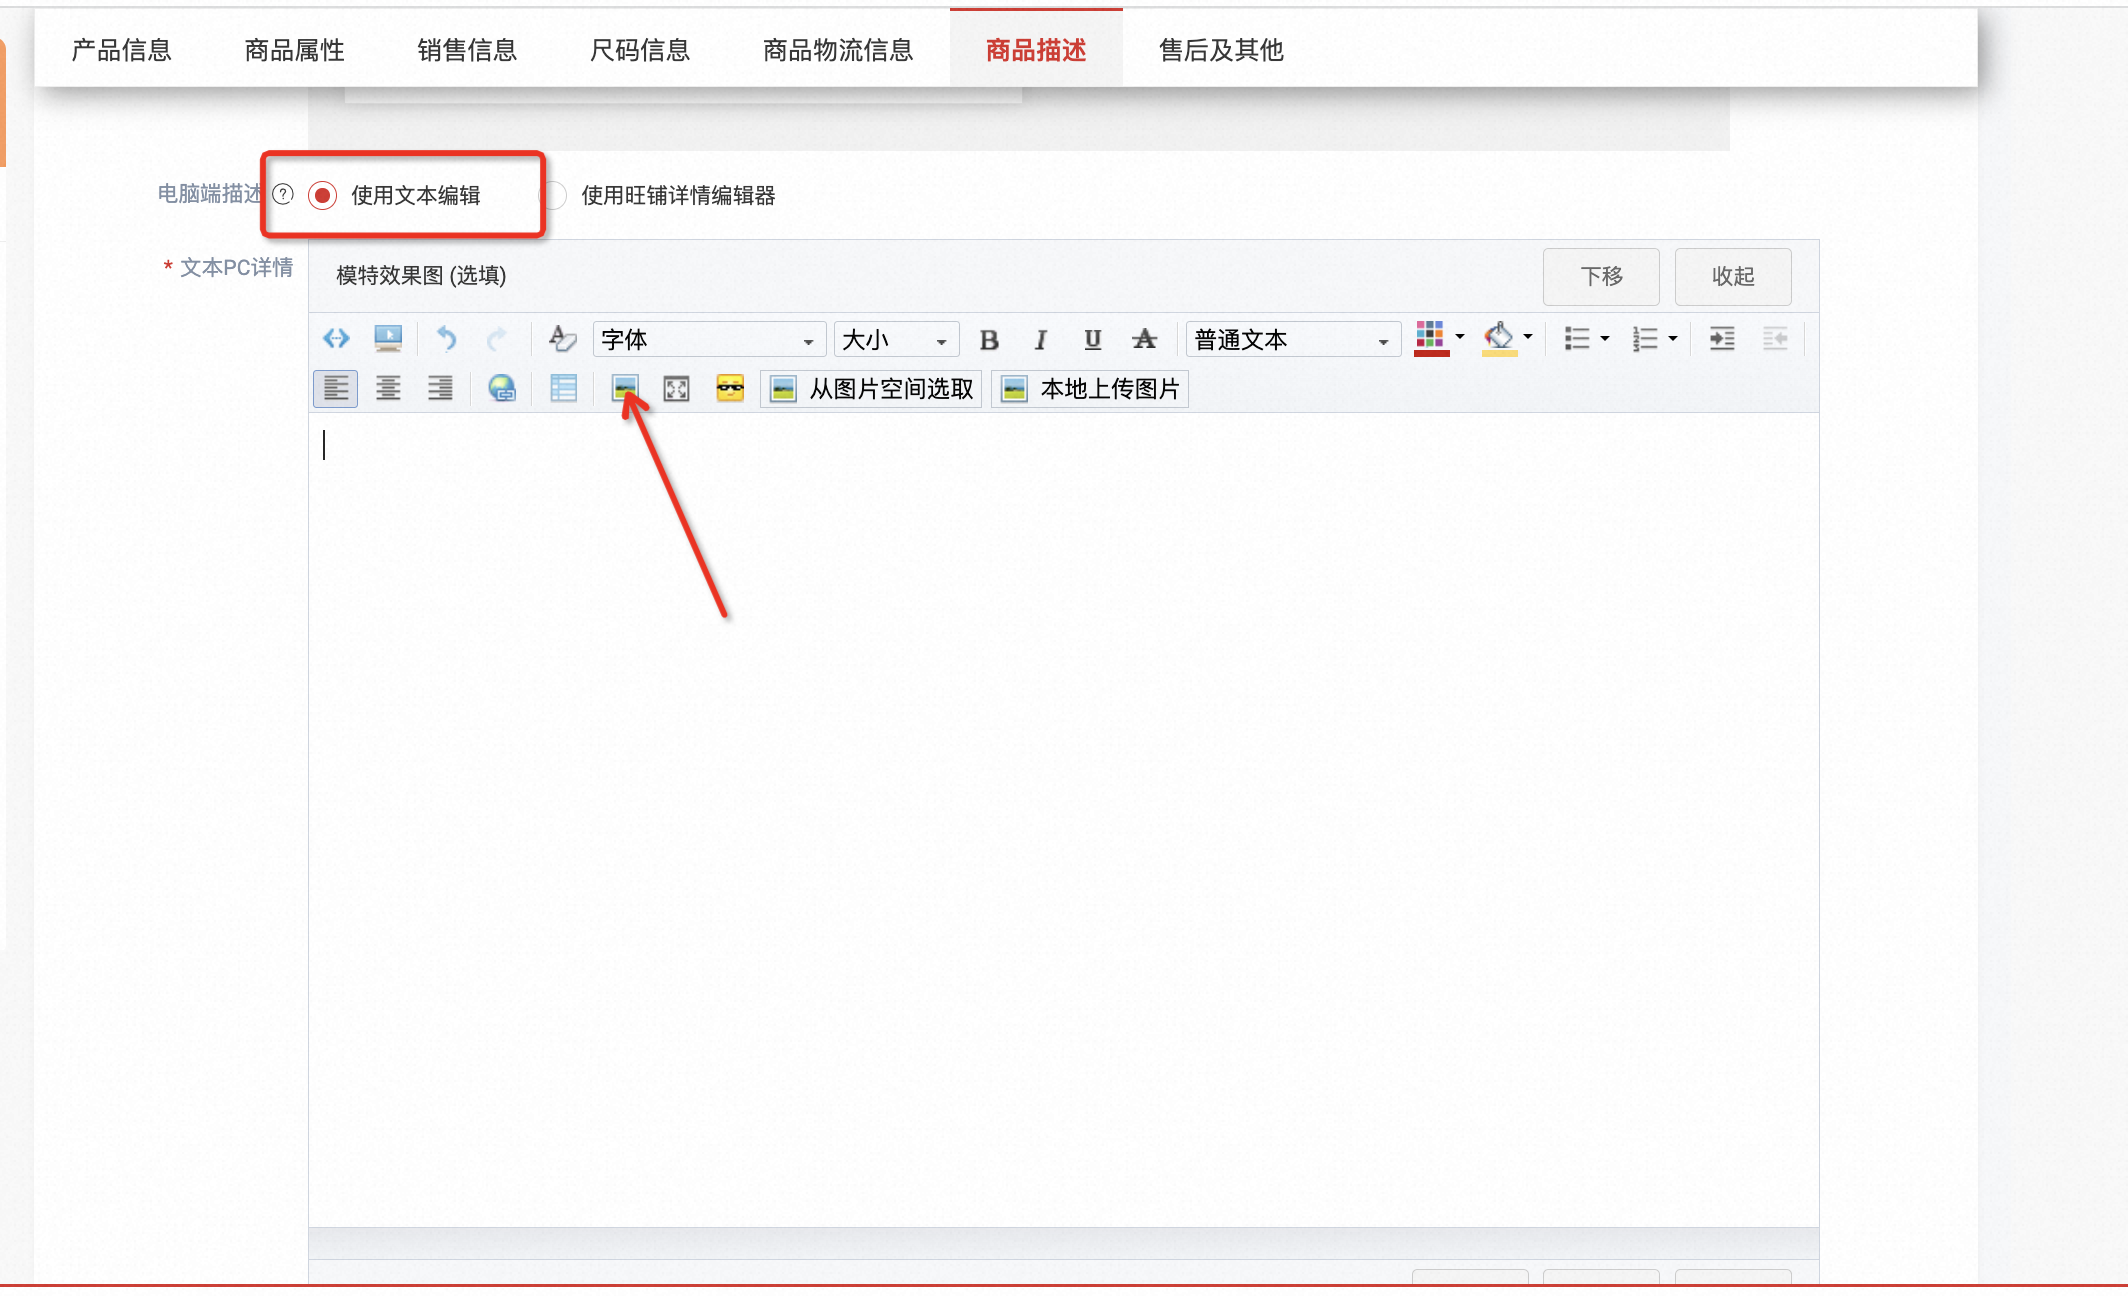The height and width of the screenshot is (1296, 2128).
Task: Open the 普通文本 paragraph style dropdown
Action: [1293, 340]
